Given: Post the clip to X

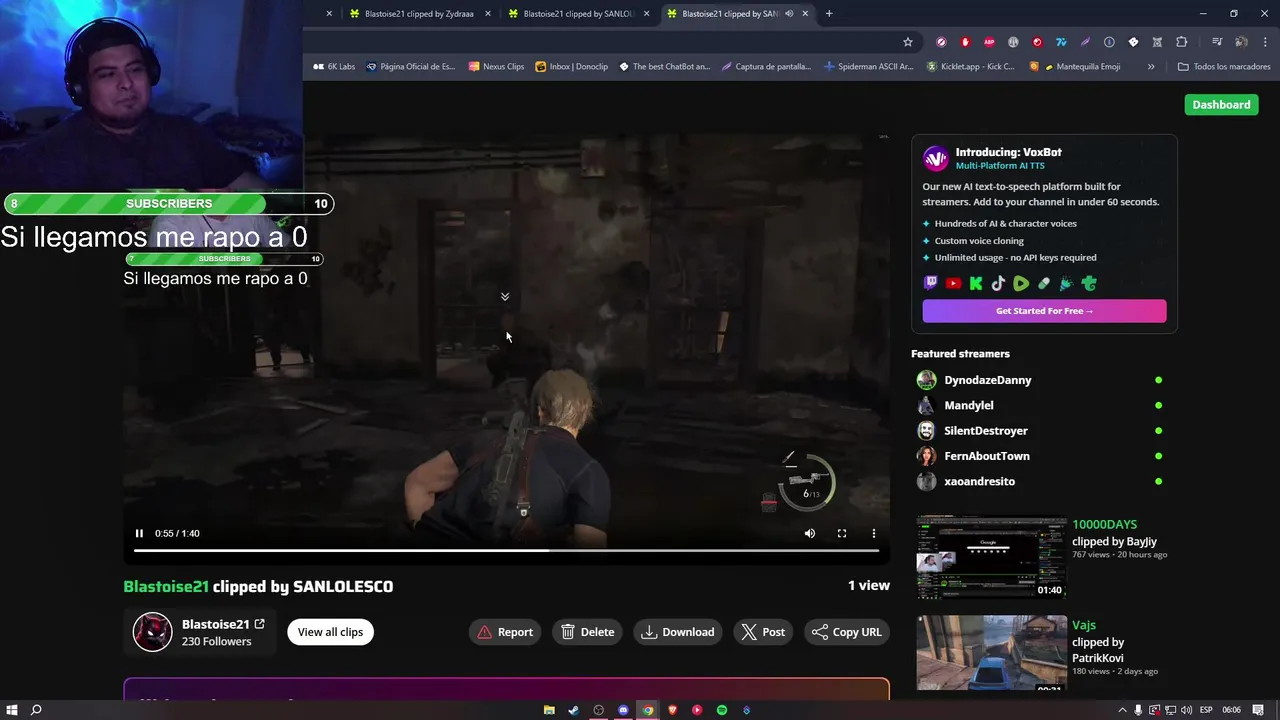Looking at the screenshot, I should pyautogui.click(x=763, y=632).
